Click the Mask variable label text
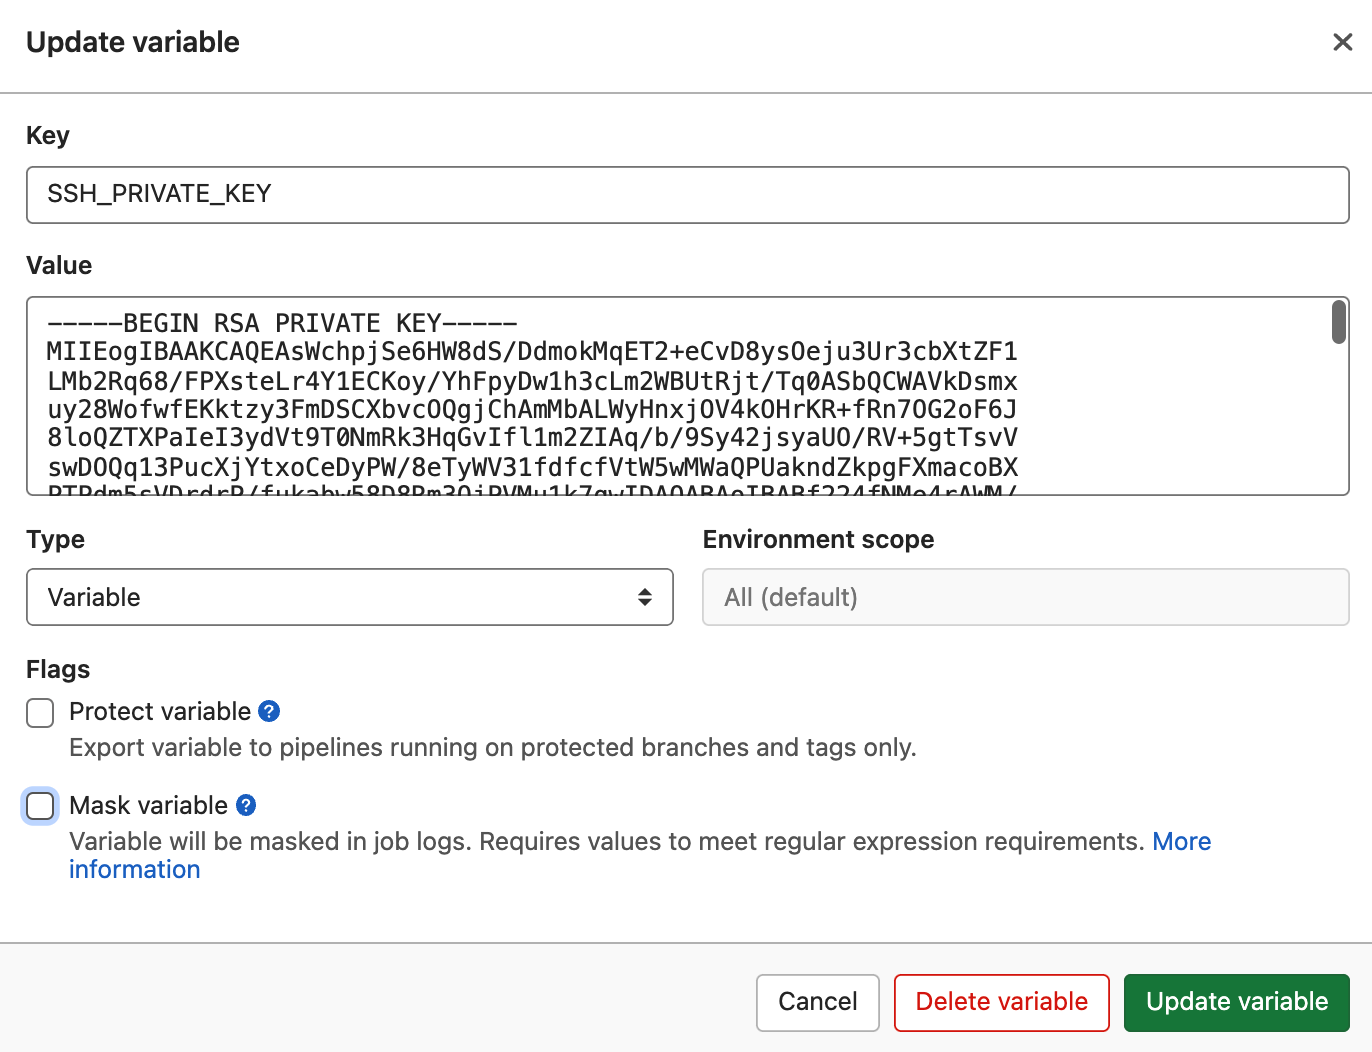 149,805
